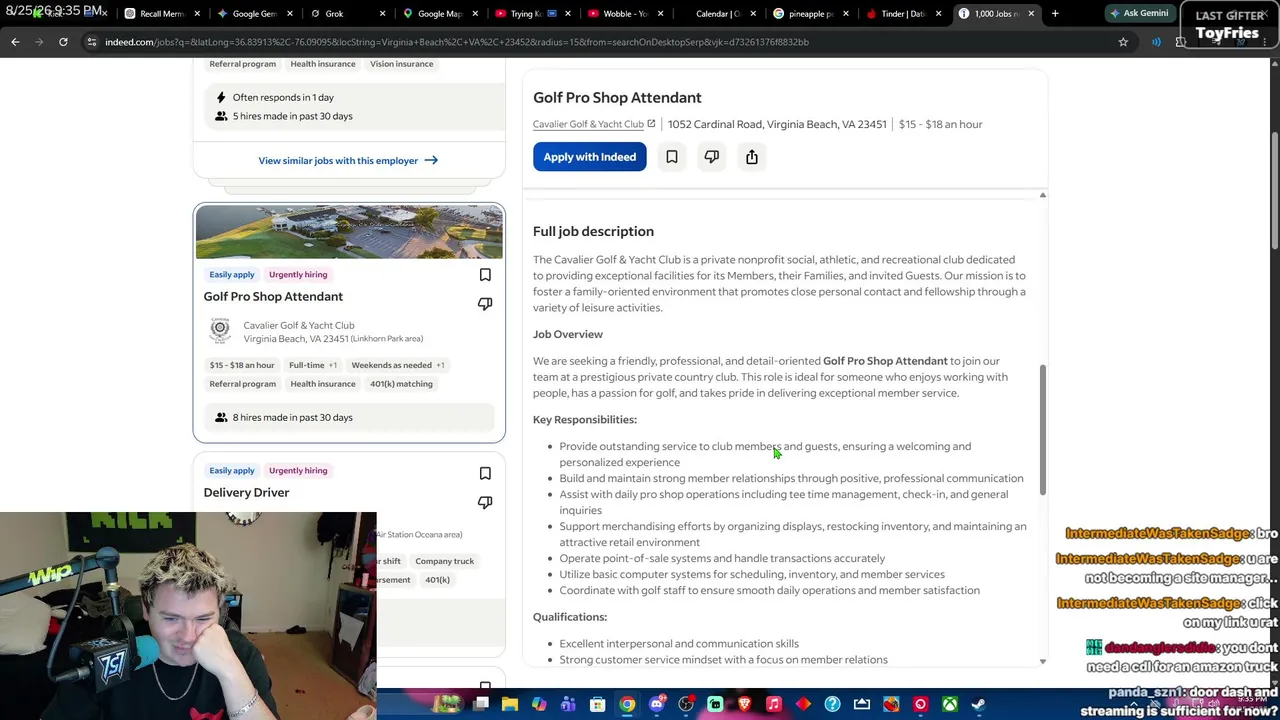
Task: Click the Apply with Indeed button
Action: tap(590, 157)
